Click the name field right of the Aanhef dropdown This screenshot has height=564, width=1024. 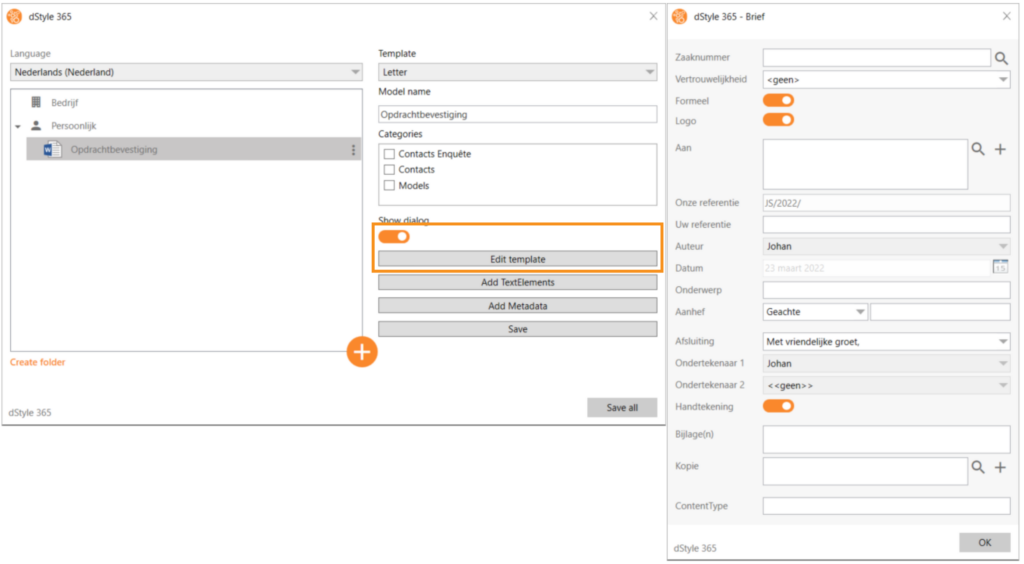point(940,312)
